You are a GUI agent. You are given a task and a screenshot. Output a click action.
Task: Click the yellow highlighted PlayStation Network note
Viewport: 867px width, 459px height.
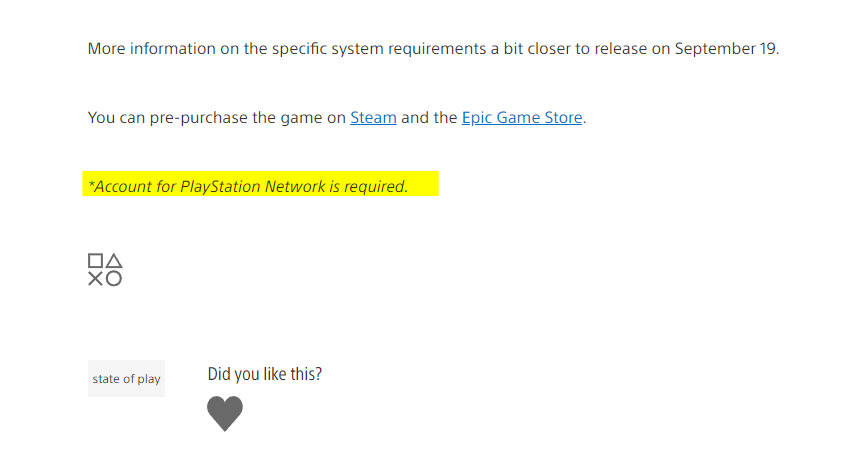(x=260, y=184)
